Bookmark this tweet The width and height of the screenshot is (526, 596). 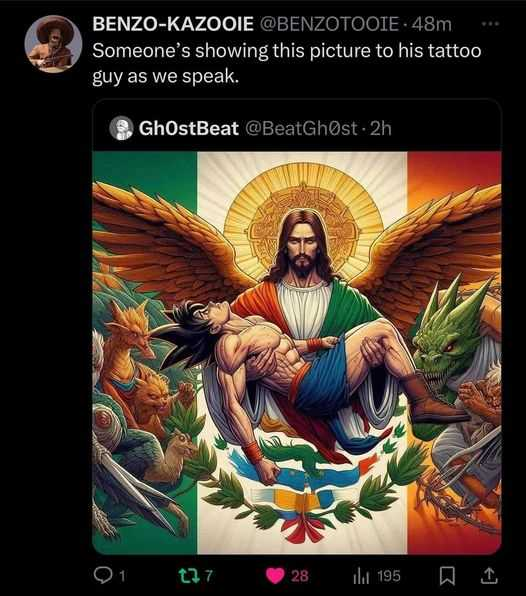[447, 576]
